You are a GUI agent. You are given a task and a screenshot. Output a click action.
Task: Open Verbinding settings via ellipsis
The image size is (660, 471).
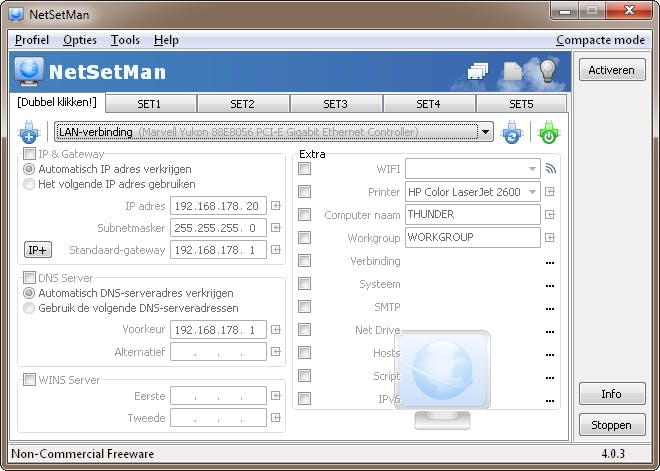pyautogui.click(x=550, y=263)
